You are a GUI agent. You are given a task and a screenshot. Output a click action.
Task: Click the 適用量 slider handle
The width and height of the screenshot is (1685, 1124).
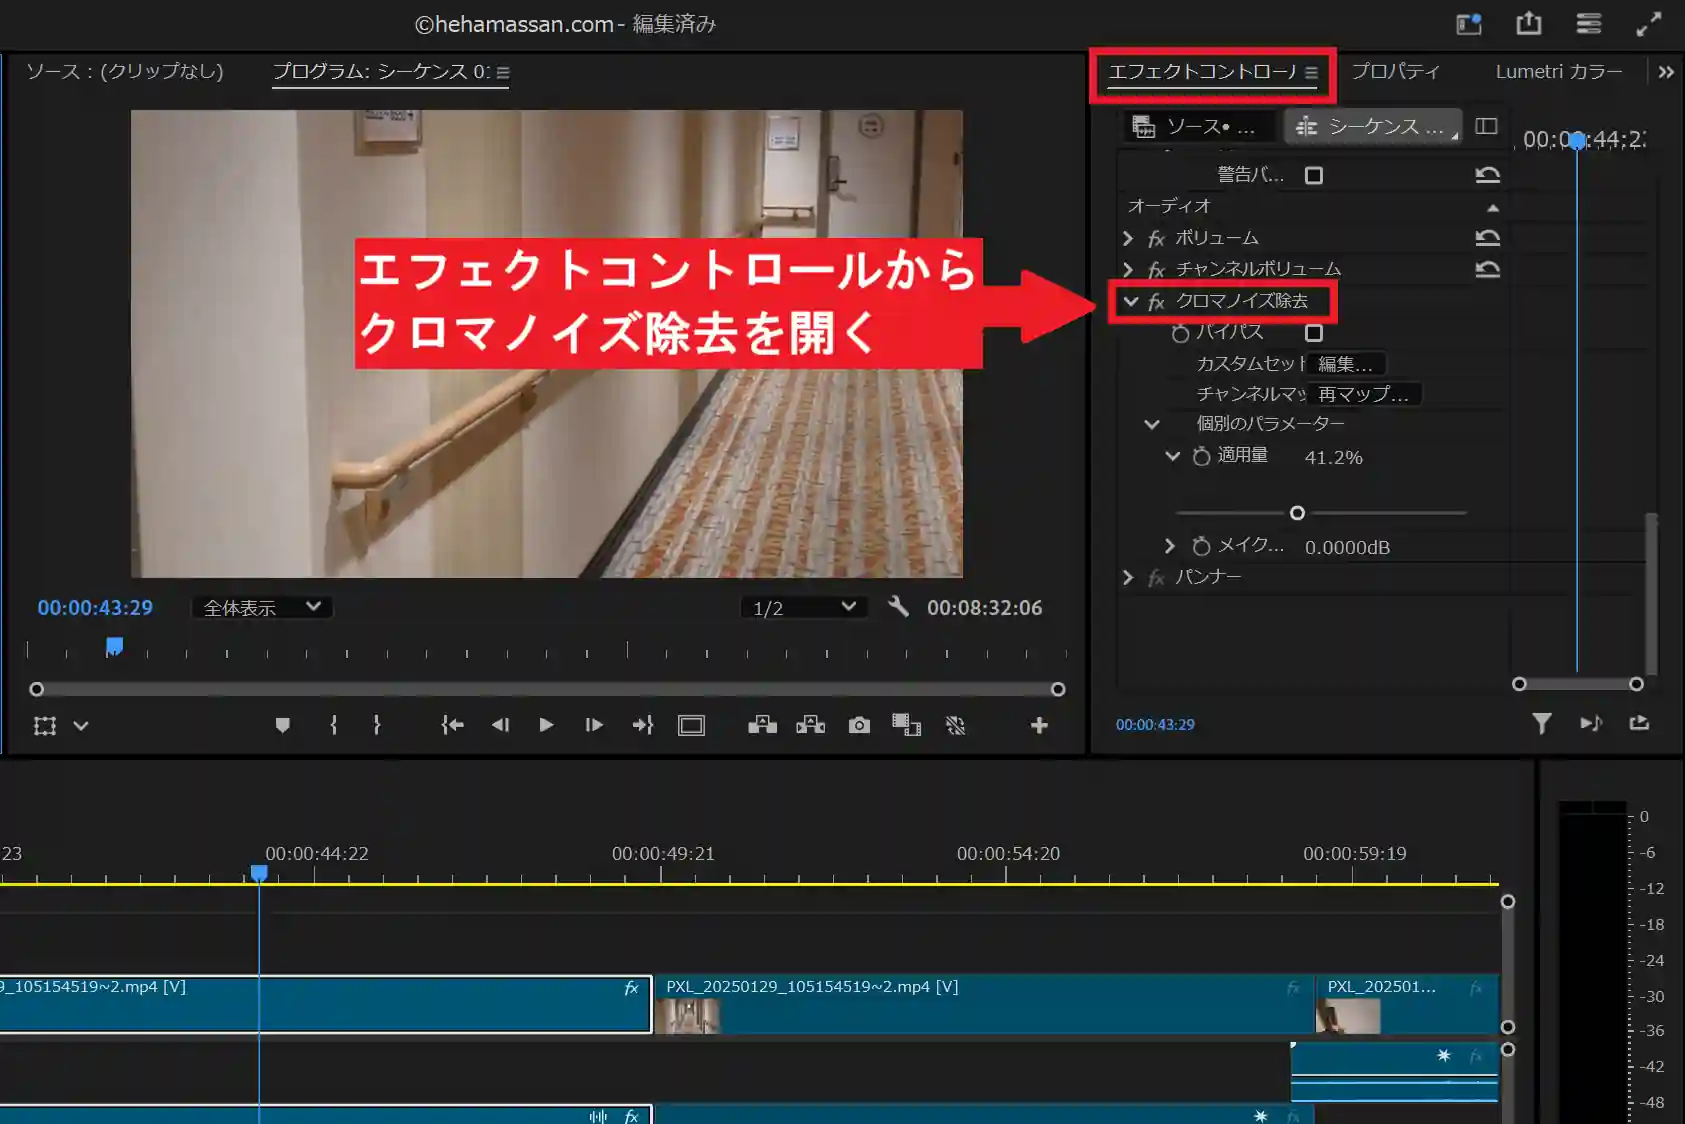pyautogui.click(x=1297, y=513)
